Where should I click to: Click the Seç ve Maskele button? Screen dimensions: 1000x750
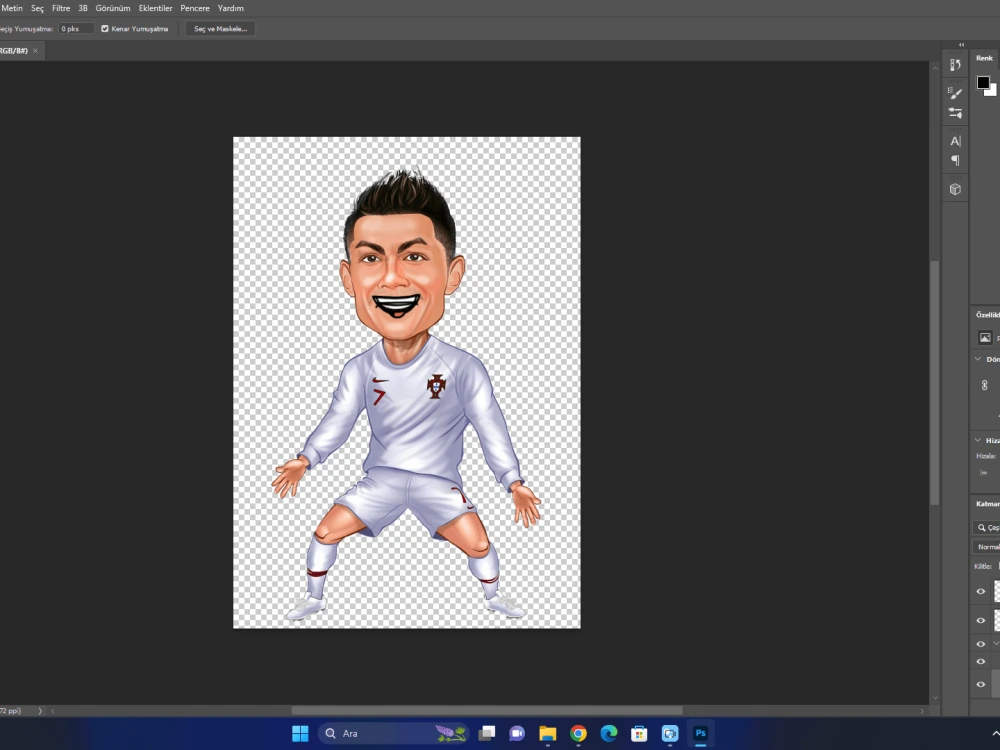[220, 29]
